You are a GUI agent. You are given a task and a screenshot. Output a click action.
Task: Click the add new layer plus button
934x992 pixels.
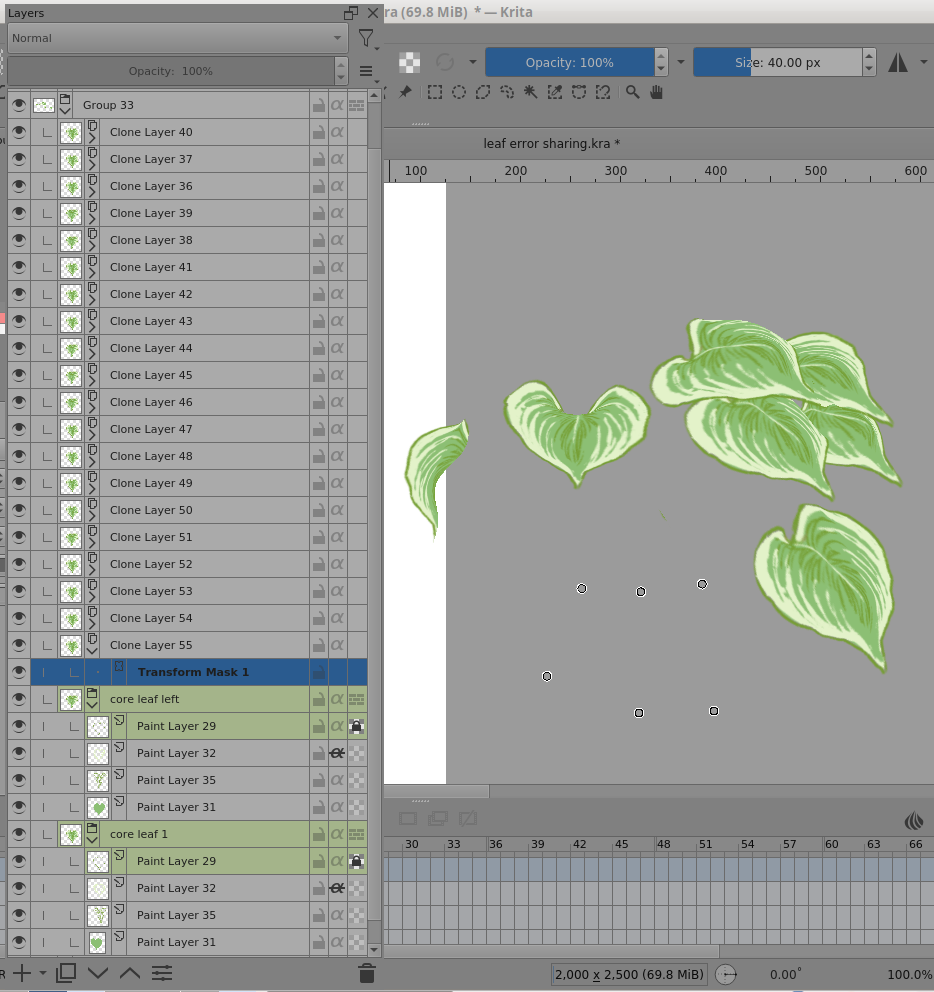(21, 972)
